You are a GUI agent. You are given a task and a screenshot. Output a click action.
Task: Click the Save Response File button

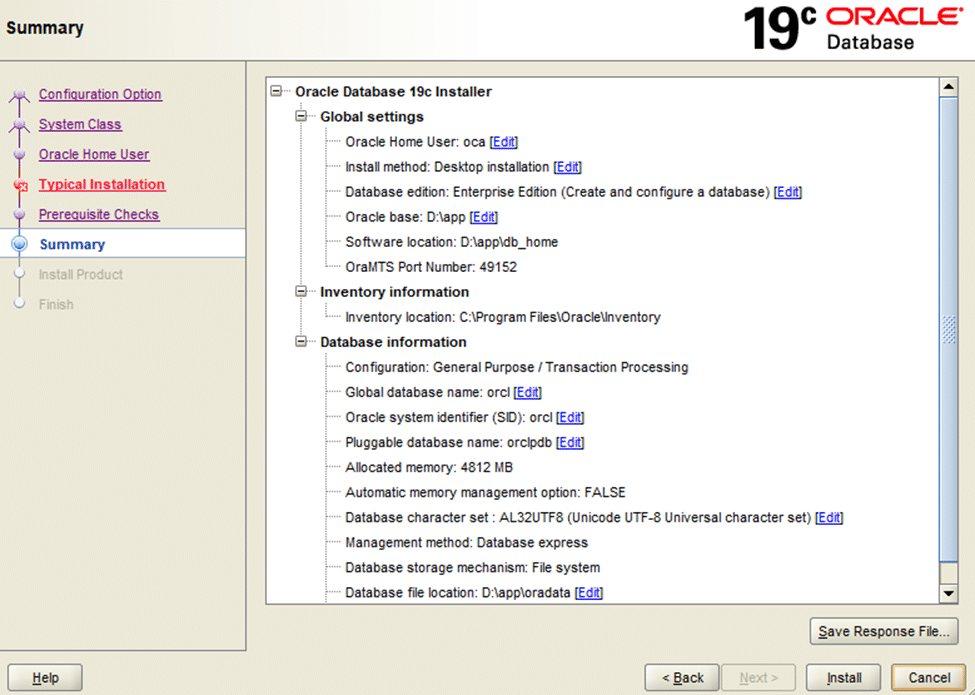point(884,632)
